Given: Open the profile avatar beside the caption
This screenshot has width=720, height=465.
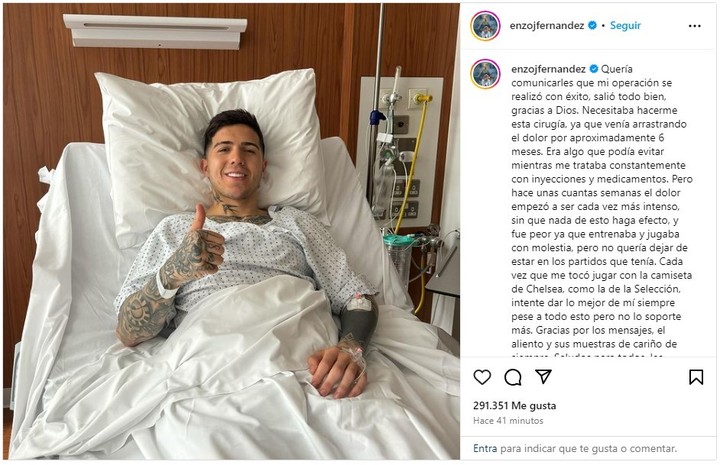Looking at the screenshot, I should coord(485,73).
